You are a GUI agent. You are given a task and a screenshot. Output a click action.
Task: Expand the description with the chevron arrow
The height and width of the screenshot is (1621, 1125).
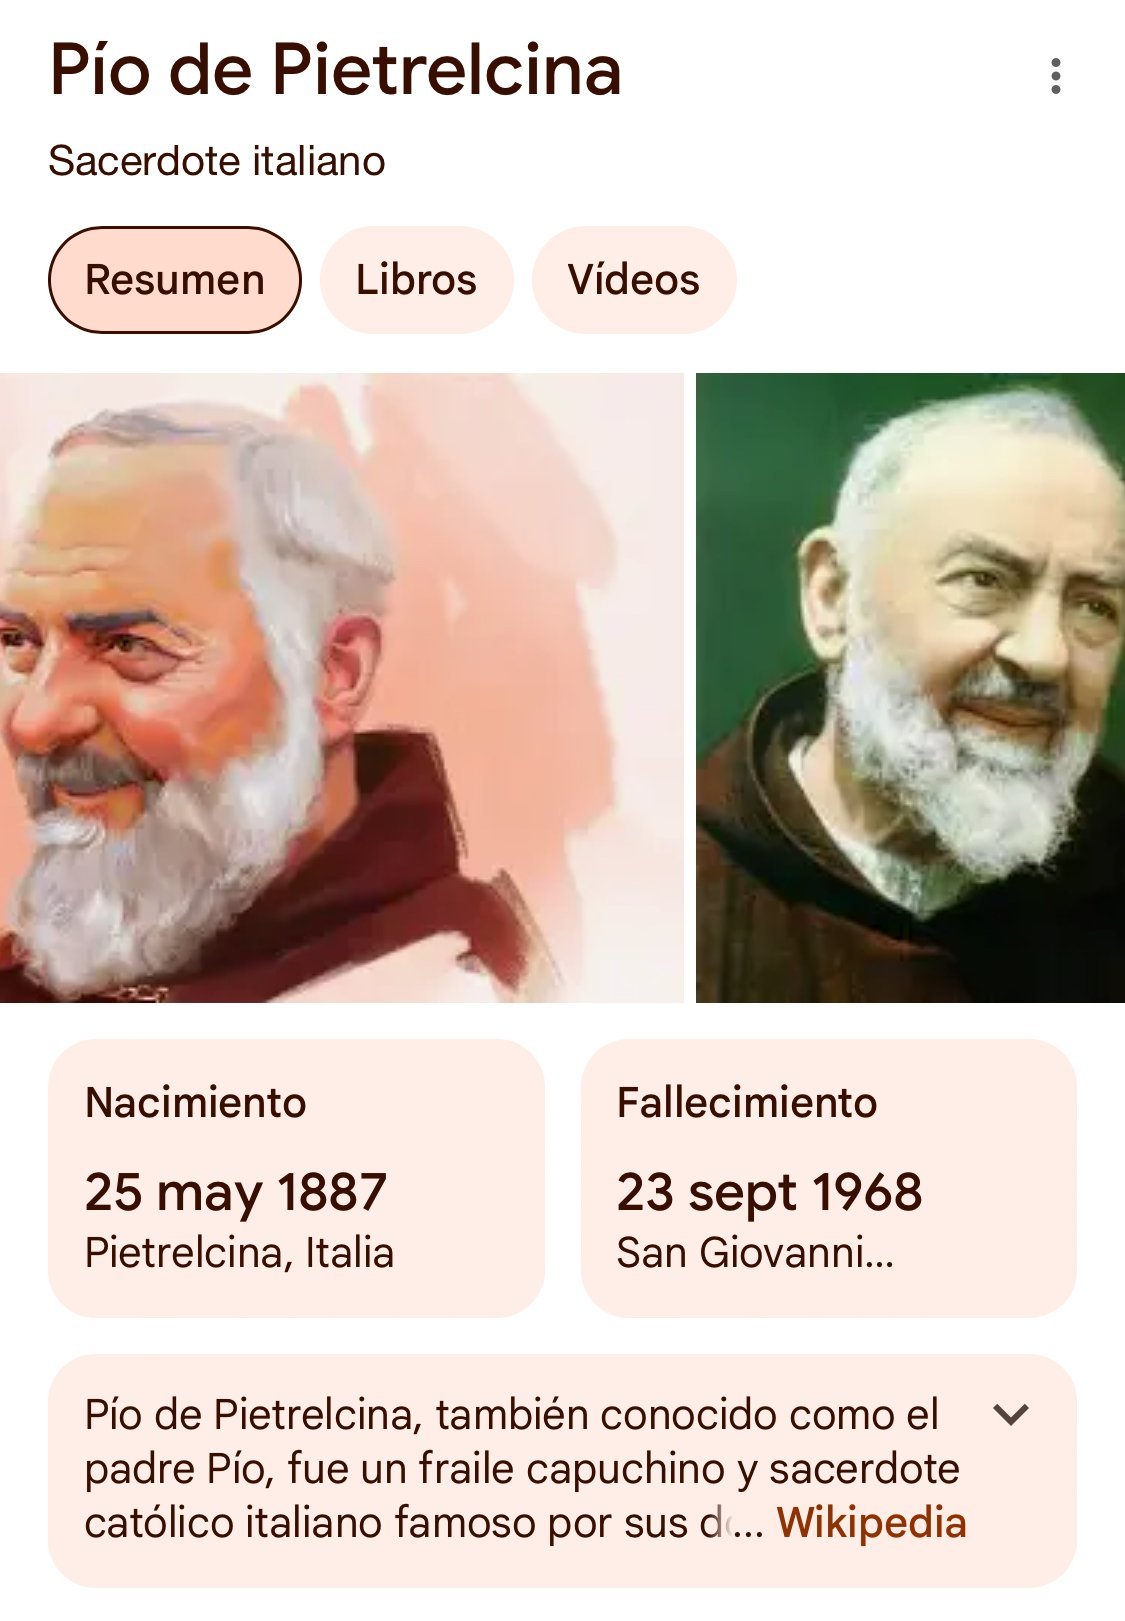(1011, 1414)
